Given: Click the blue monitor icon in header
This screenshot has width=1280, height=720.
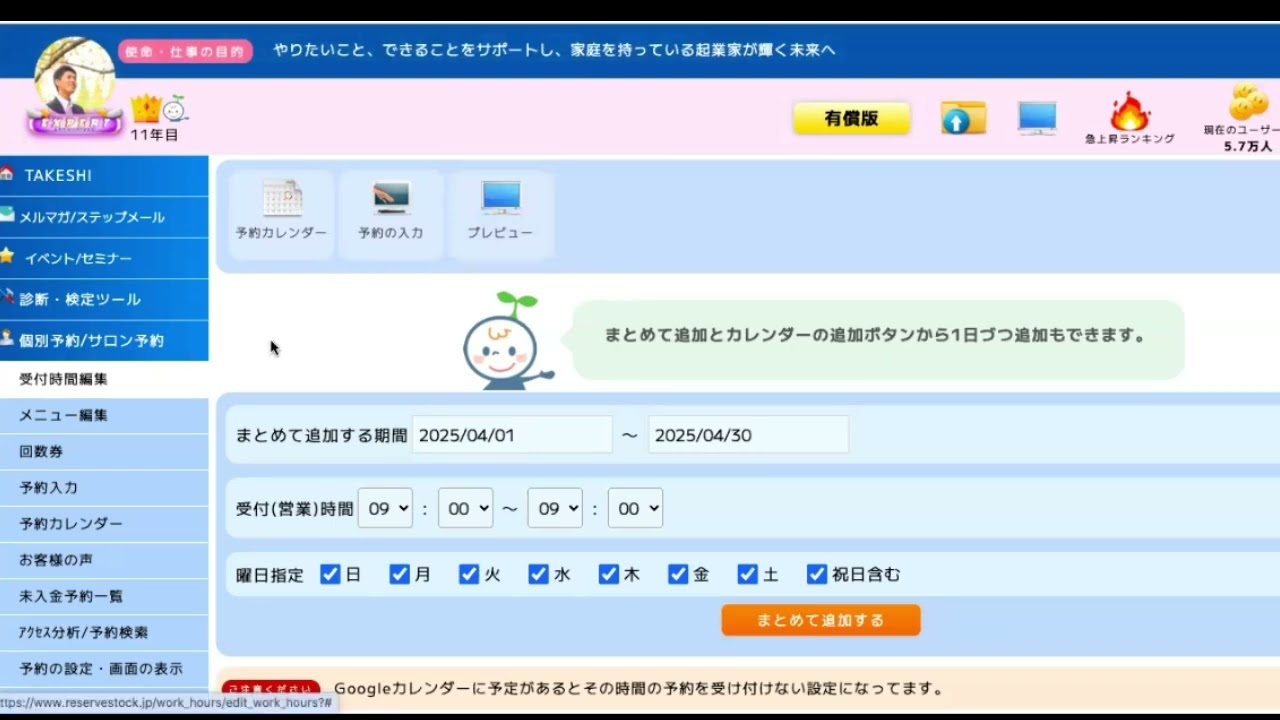Looking at the screenshot, I should [1037, 116].
